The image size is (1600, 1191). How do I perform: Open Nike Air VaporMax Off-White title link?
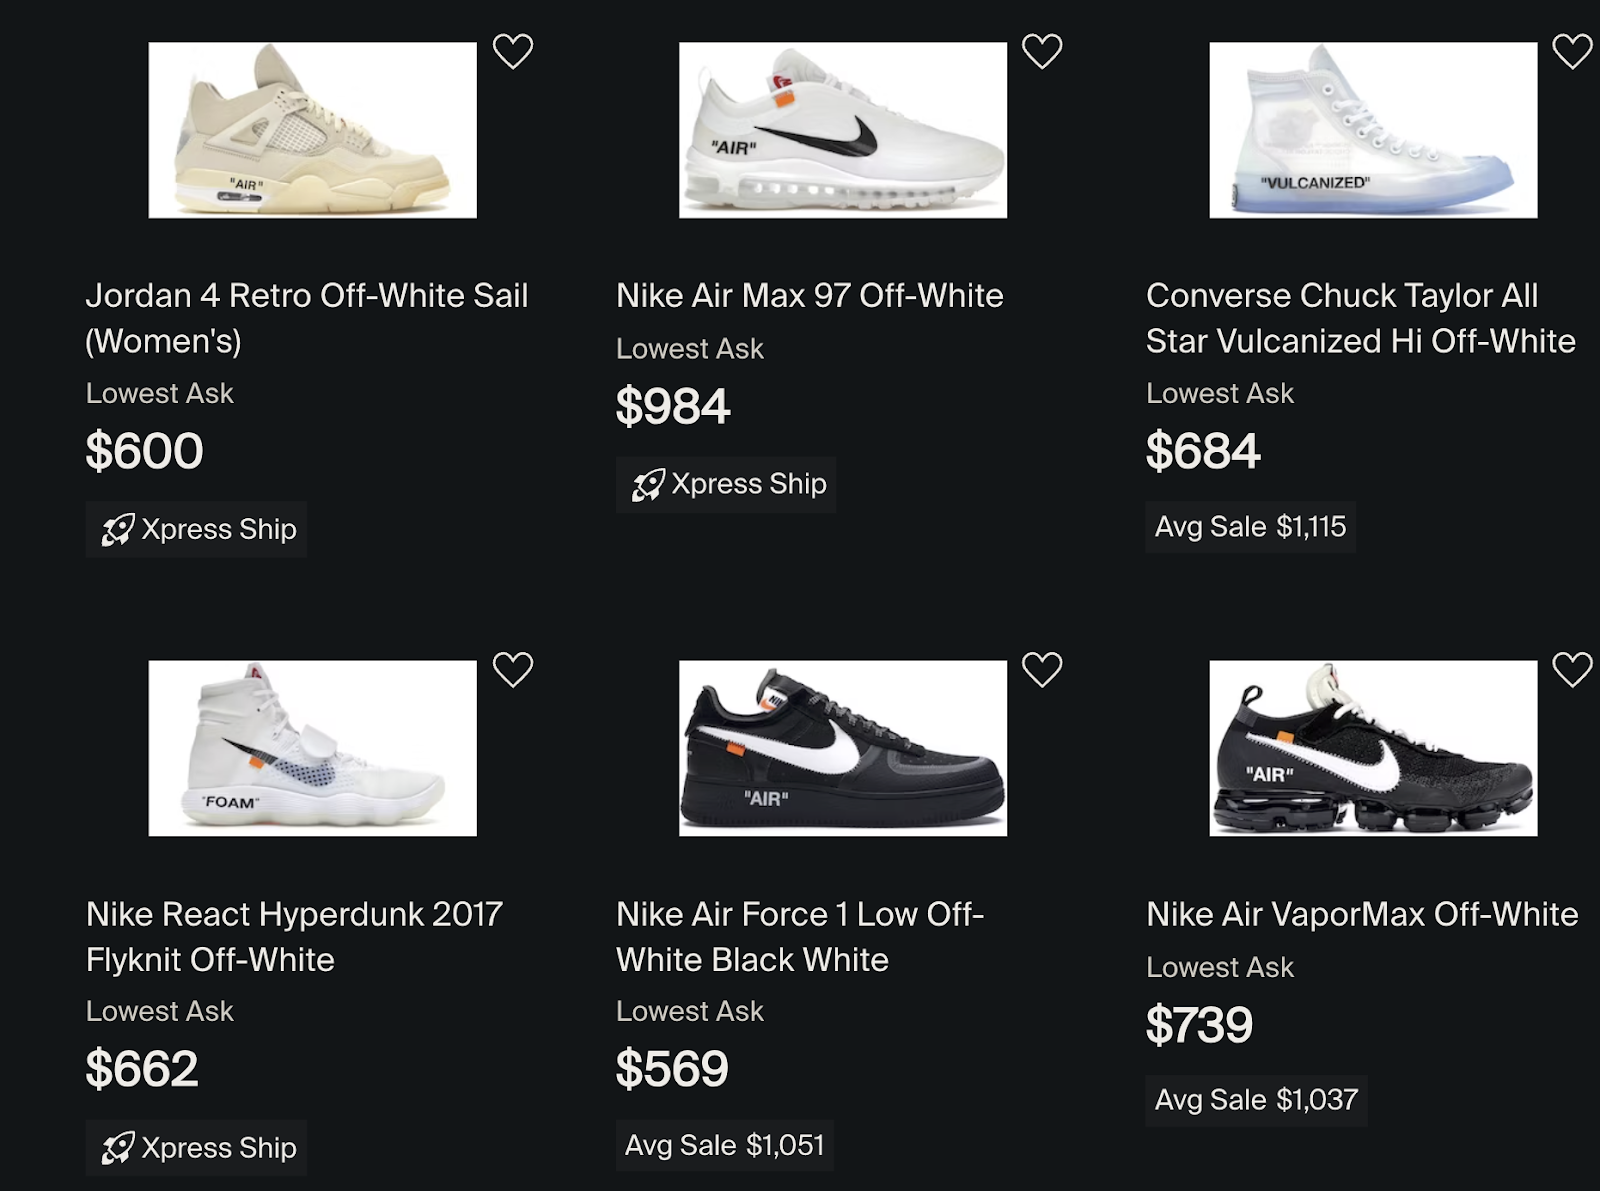coord(1362,914)
